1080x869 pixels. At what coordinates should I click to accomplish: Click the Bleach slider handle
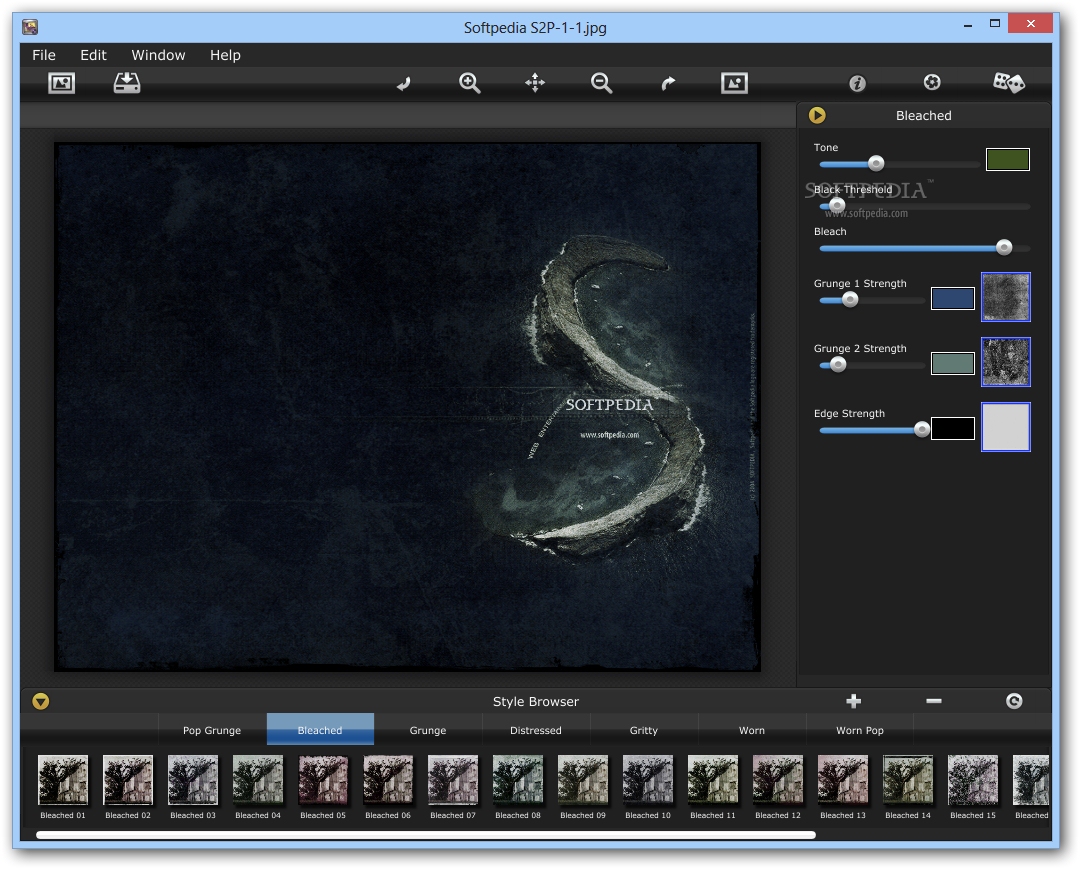[x=1004, y=247]
